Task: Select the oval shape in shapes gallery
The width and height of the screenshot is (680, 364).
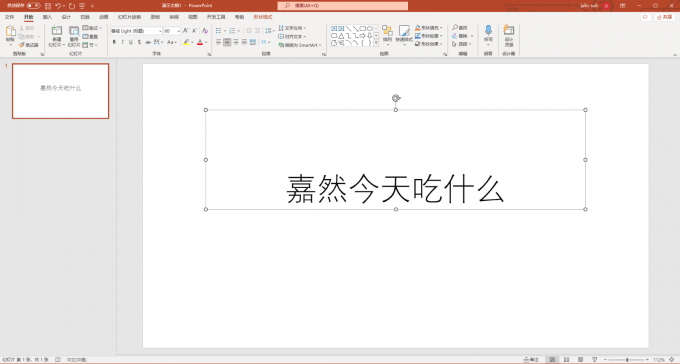Action: [369, 28]
